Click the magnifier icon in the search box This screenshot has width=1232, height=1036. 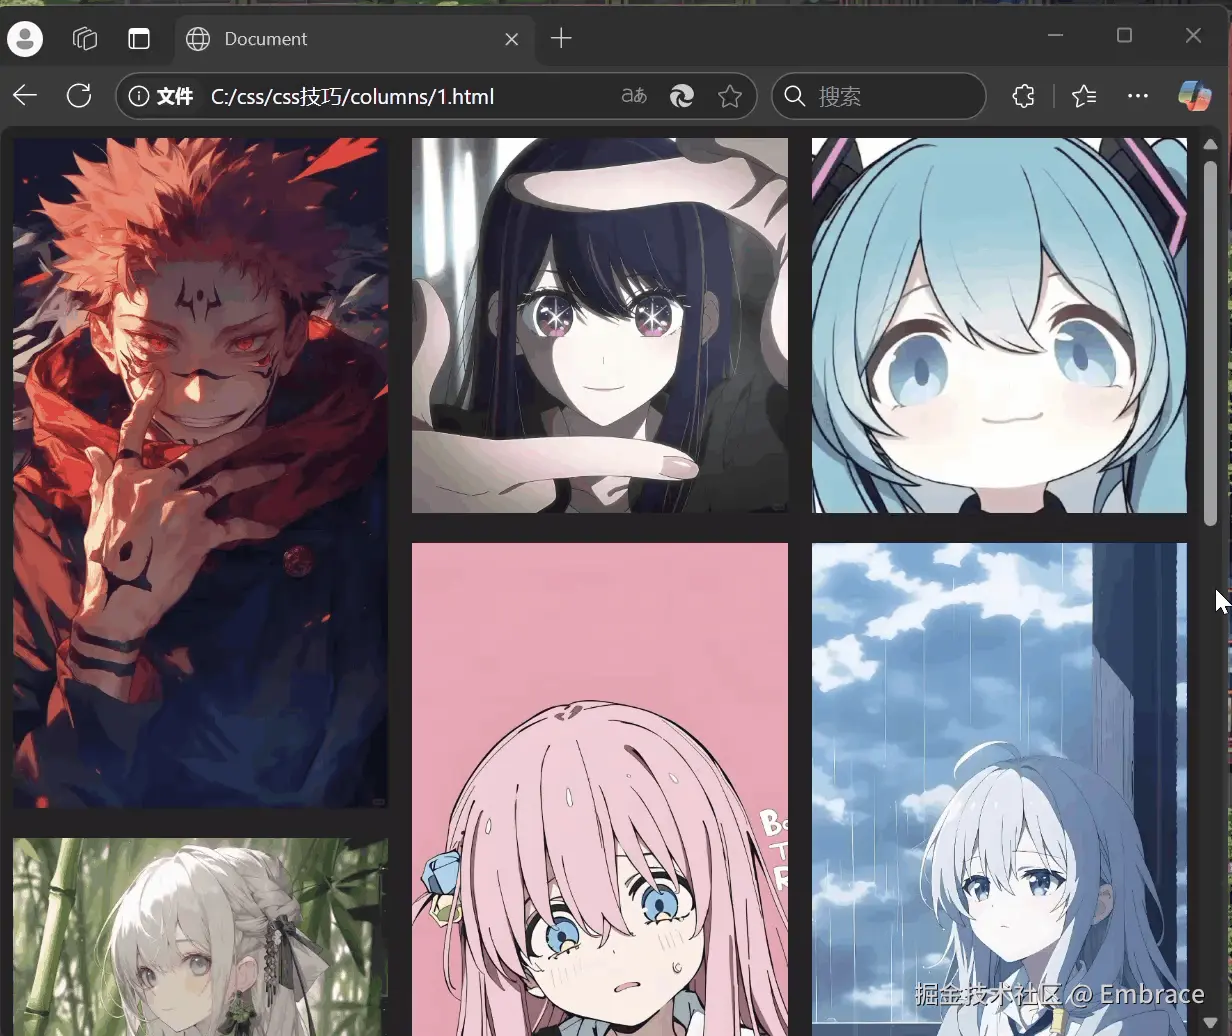point(795,96)
